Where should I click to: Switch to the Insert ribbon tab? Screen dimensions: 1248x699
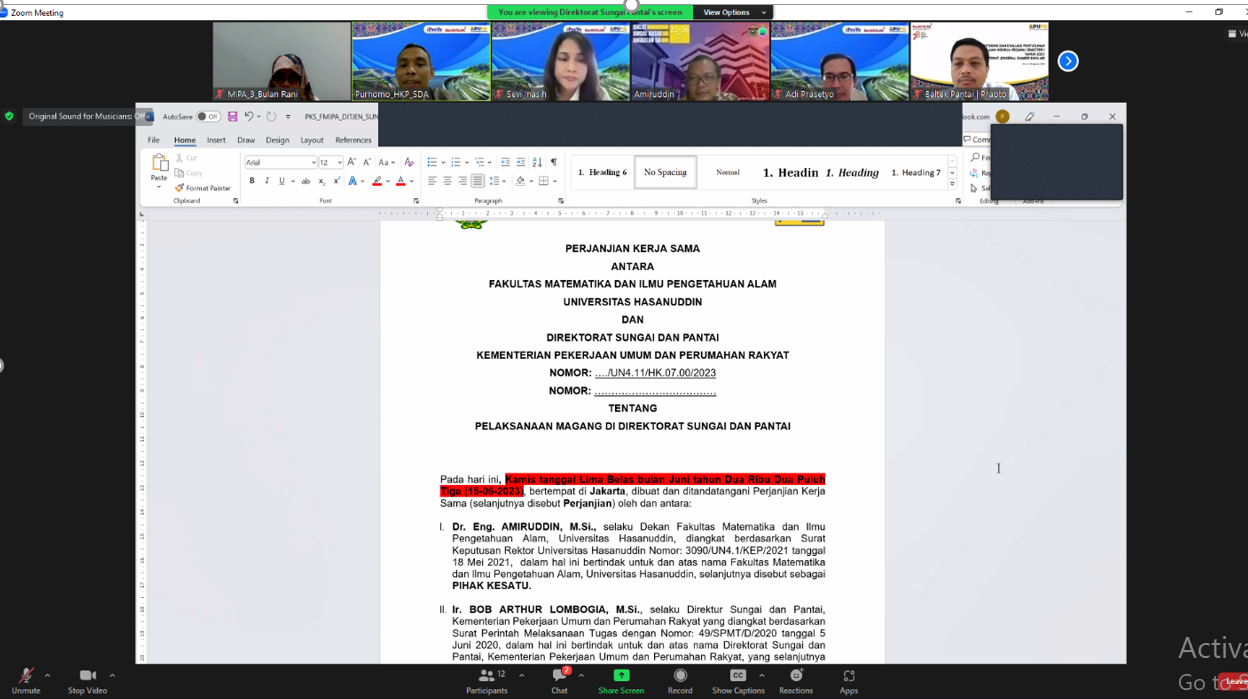216,140
